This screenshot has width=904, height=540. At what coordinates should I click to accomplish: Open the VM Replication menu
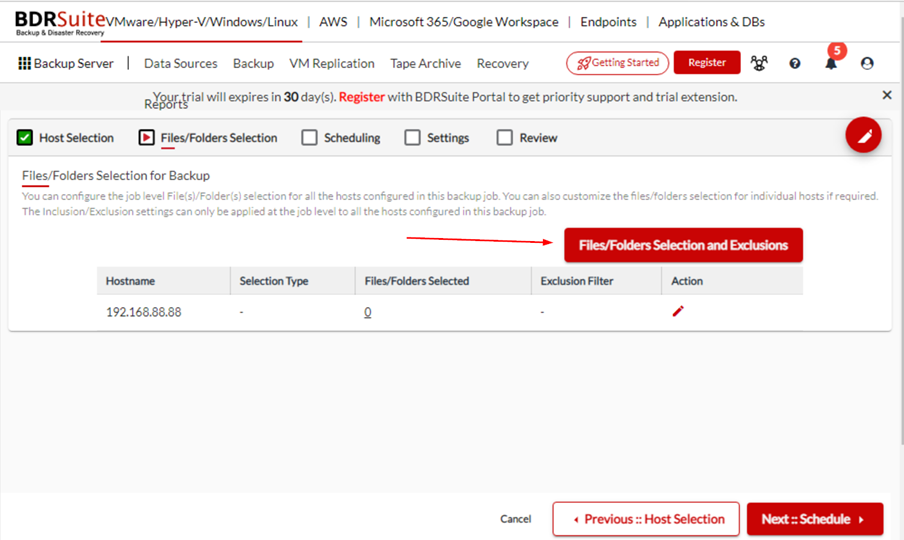(x=332, y=63)
